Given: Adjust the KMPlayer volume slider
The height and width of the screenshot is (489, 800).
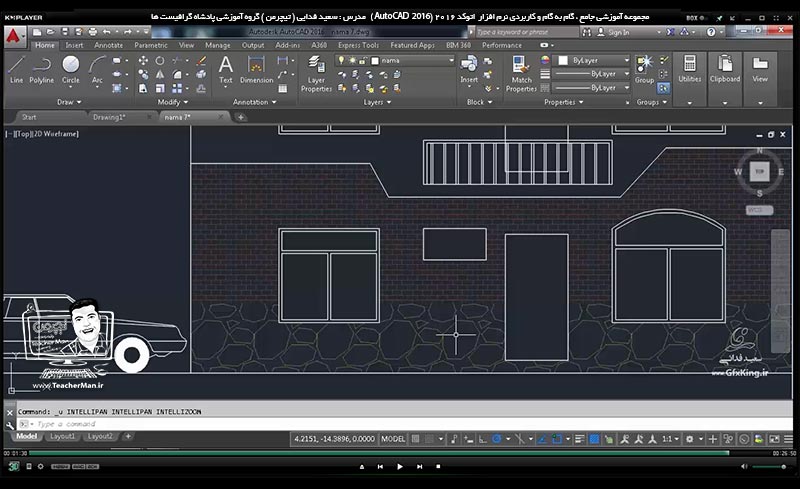Looking at the screenshot, I should click(769, 467).
